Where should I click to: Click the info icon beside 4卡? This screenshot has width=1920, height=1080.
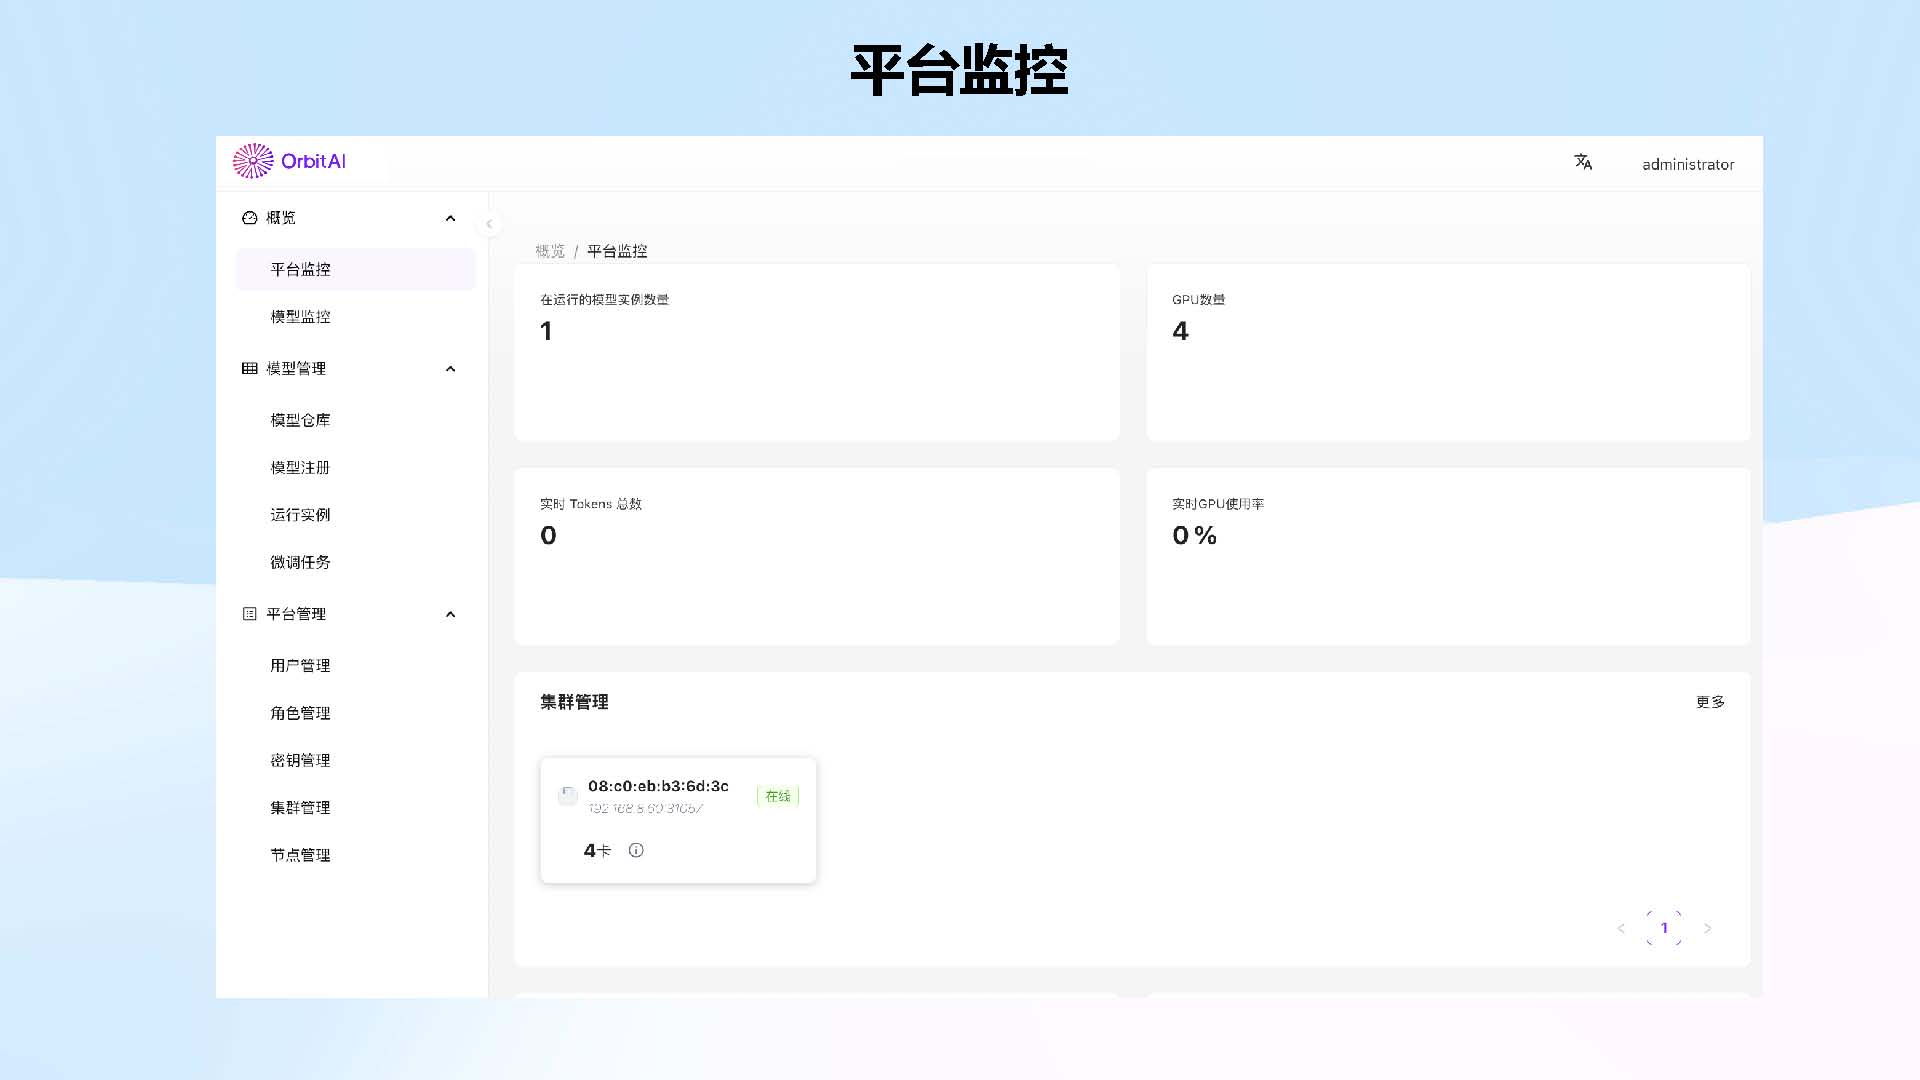(636, 850)
